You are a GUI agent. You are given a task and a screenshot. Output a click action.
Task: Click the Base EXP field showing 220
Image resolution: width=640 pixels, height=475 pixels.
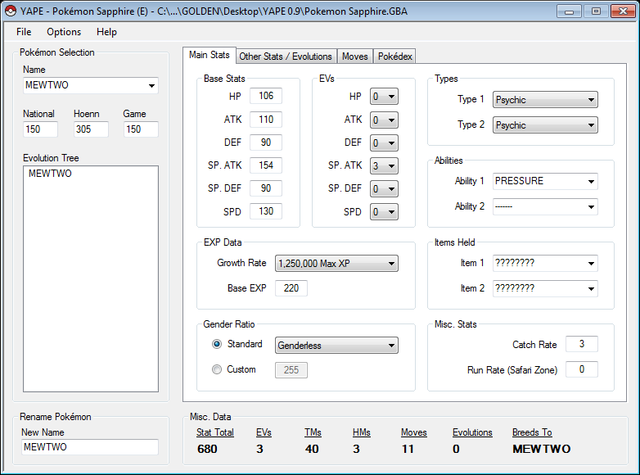point(291,288)
